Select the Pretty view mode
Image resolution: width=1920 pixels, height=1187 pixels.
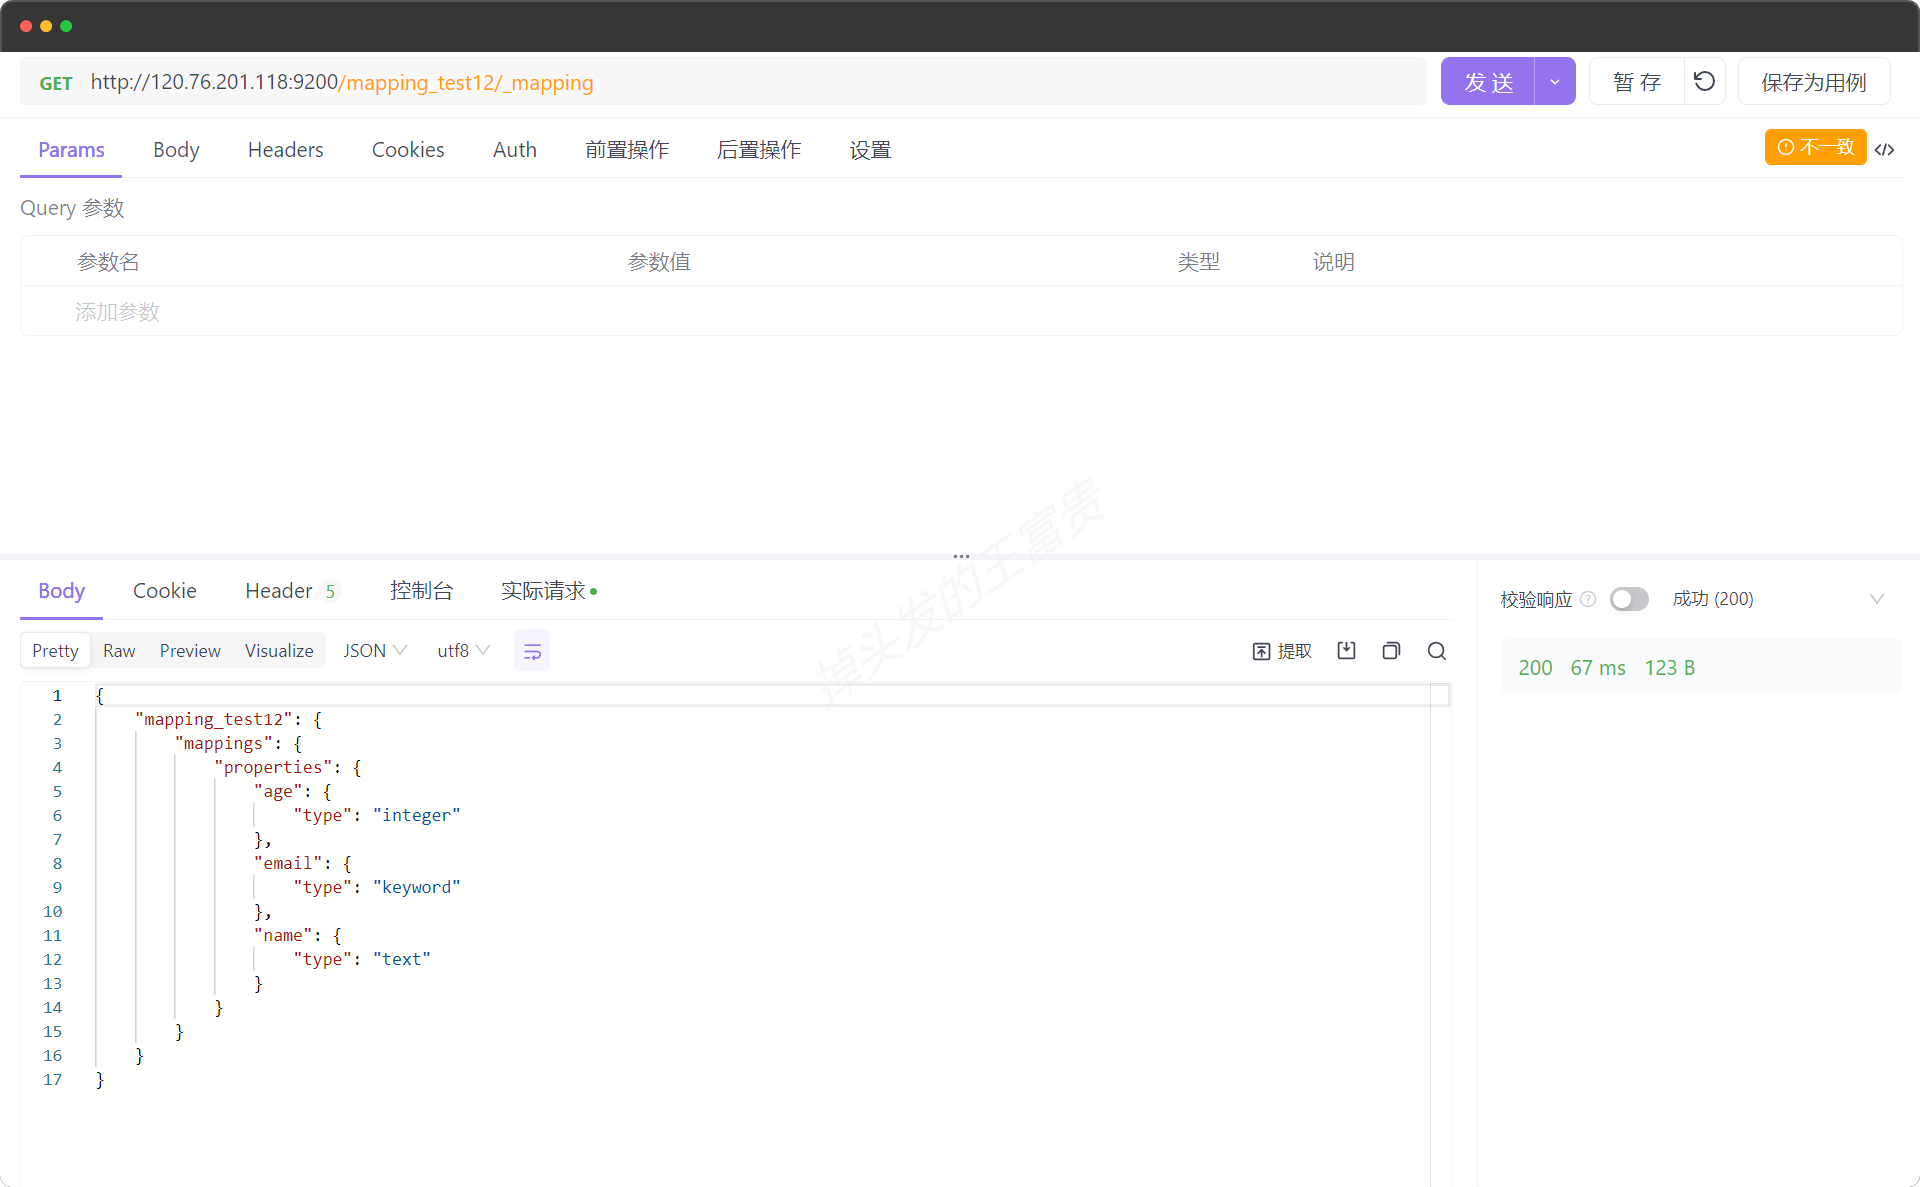(x=55, y=651)
